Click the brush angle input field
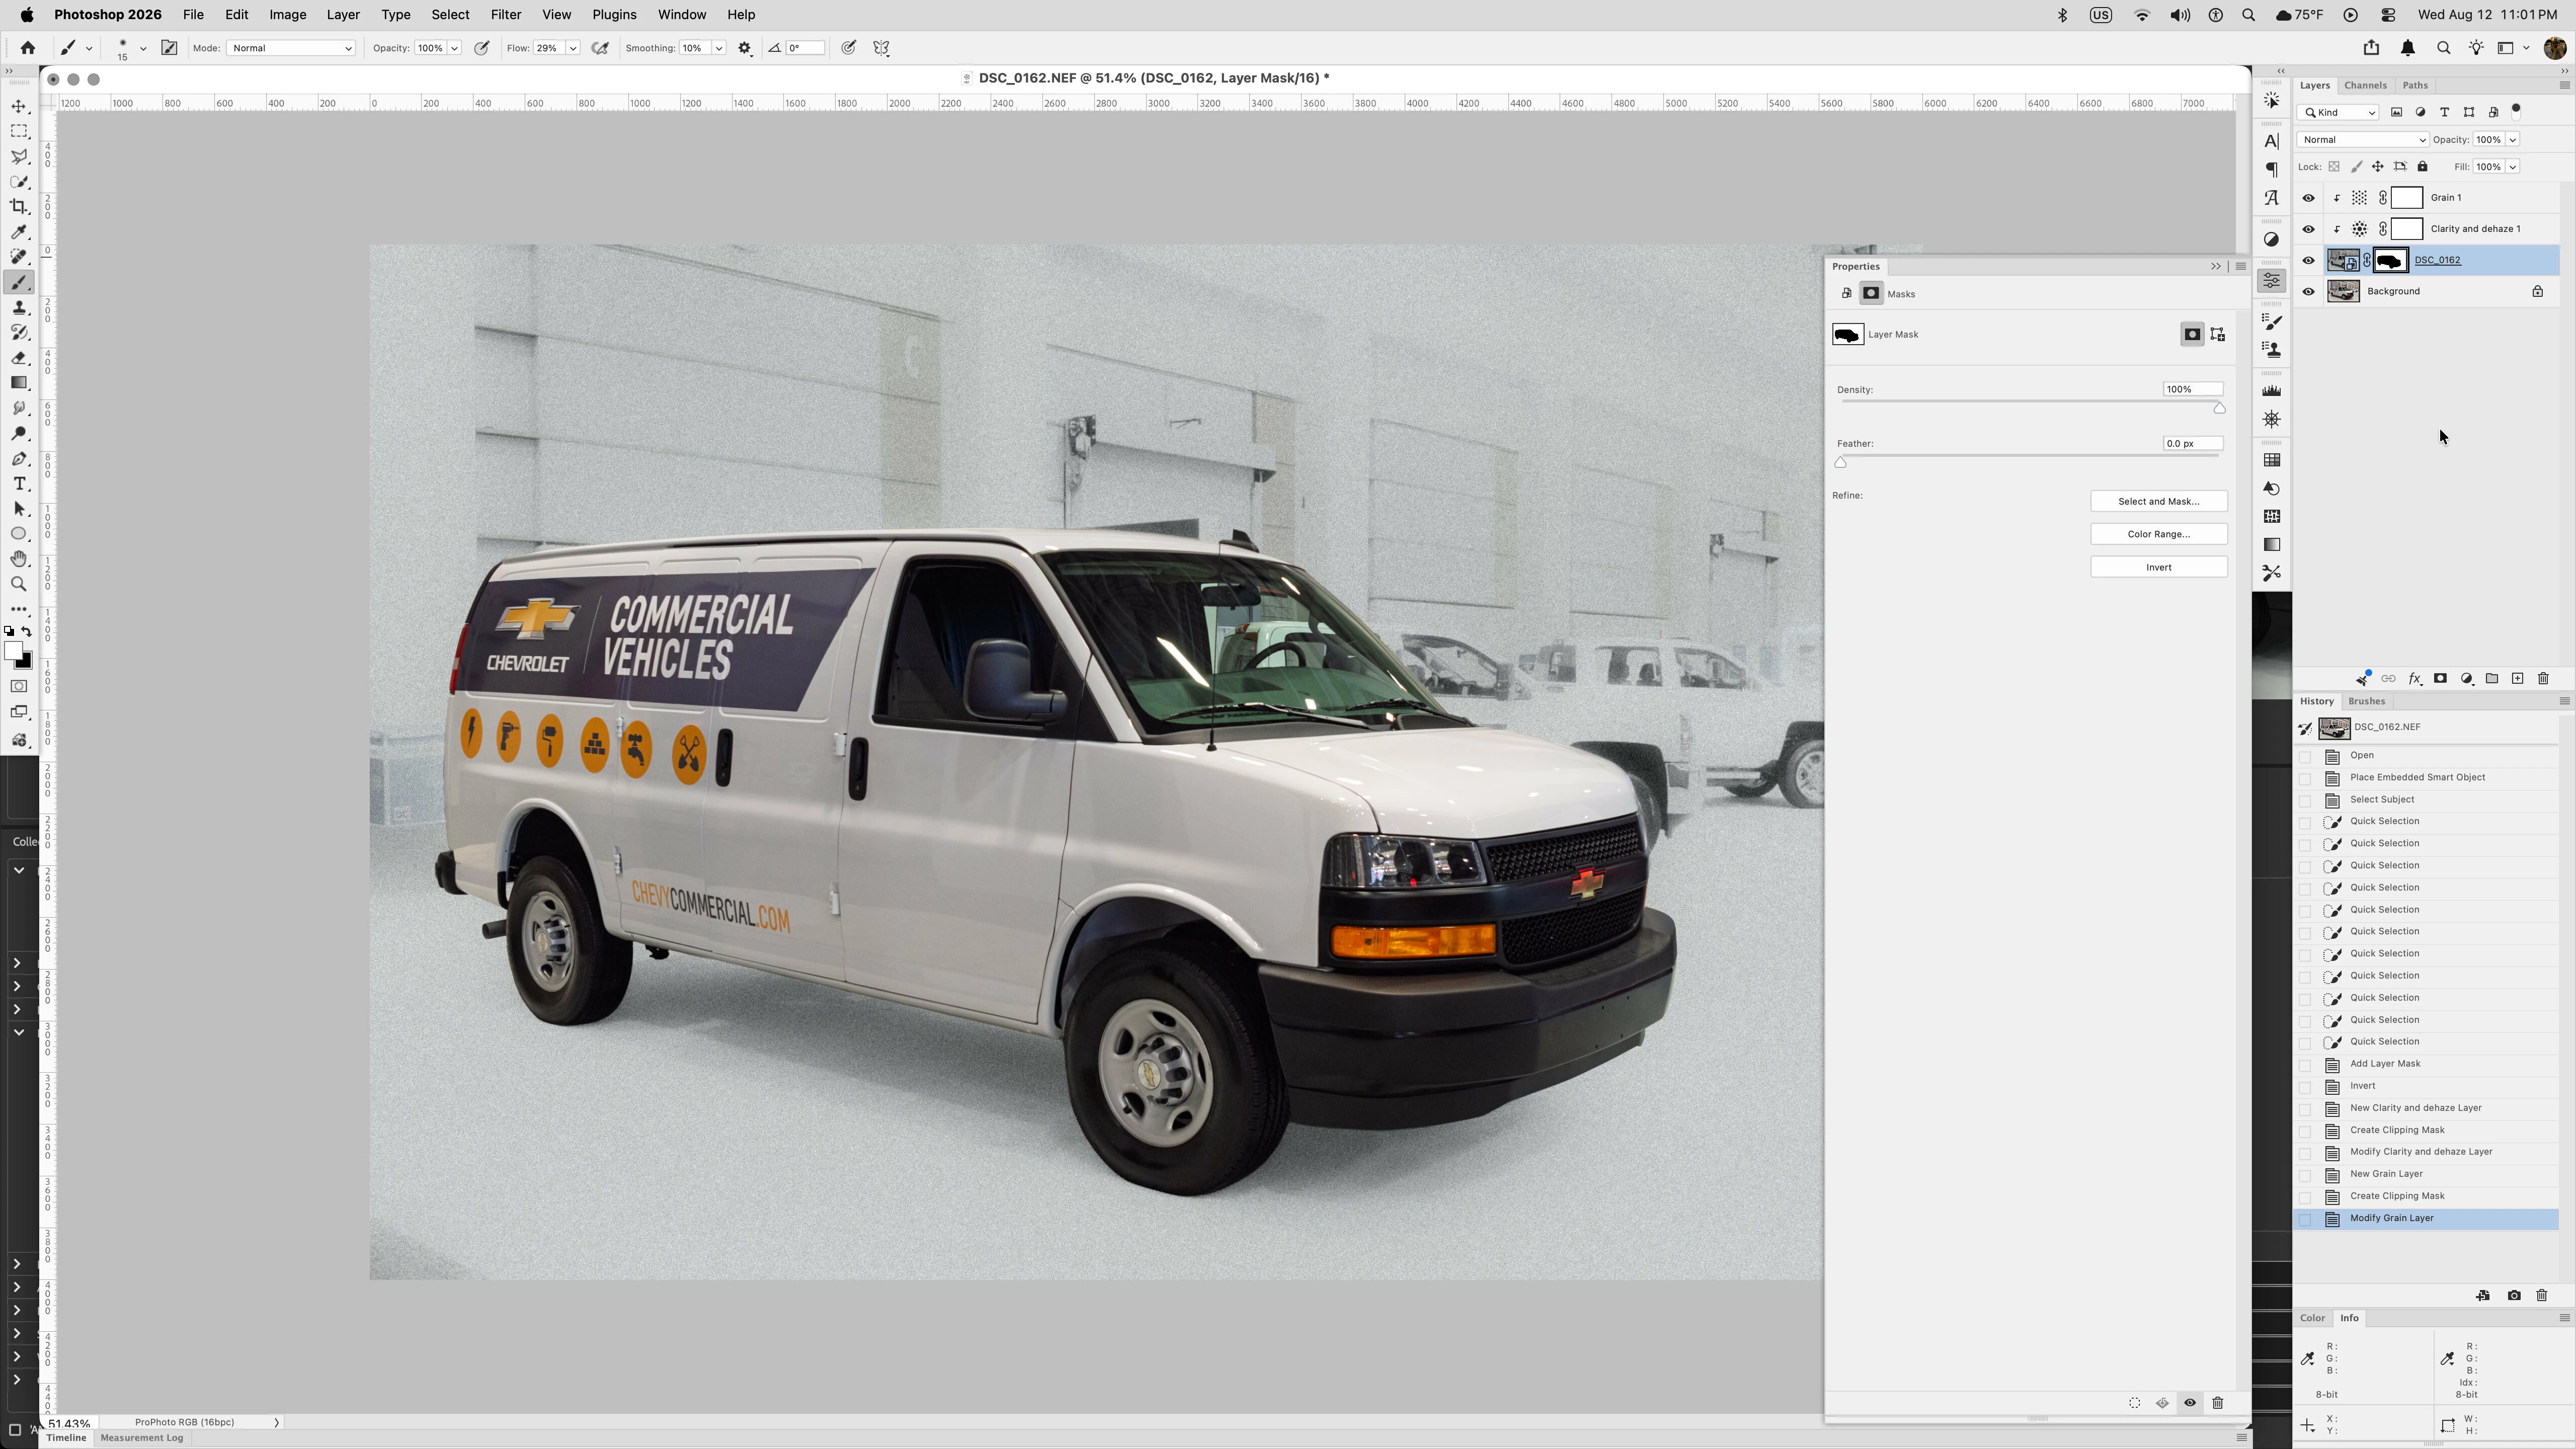Viewport: 2576px width, 1449px height. coord(805,48)
